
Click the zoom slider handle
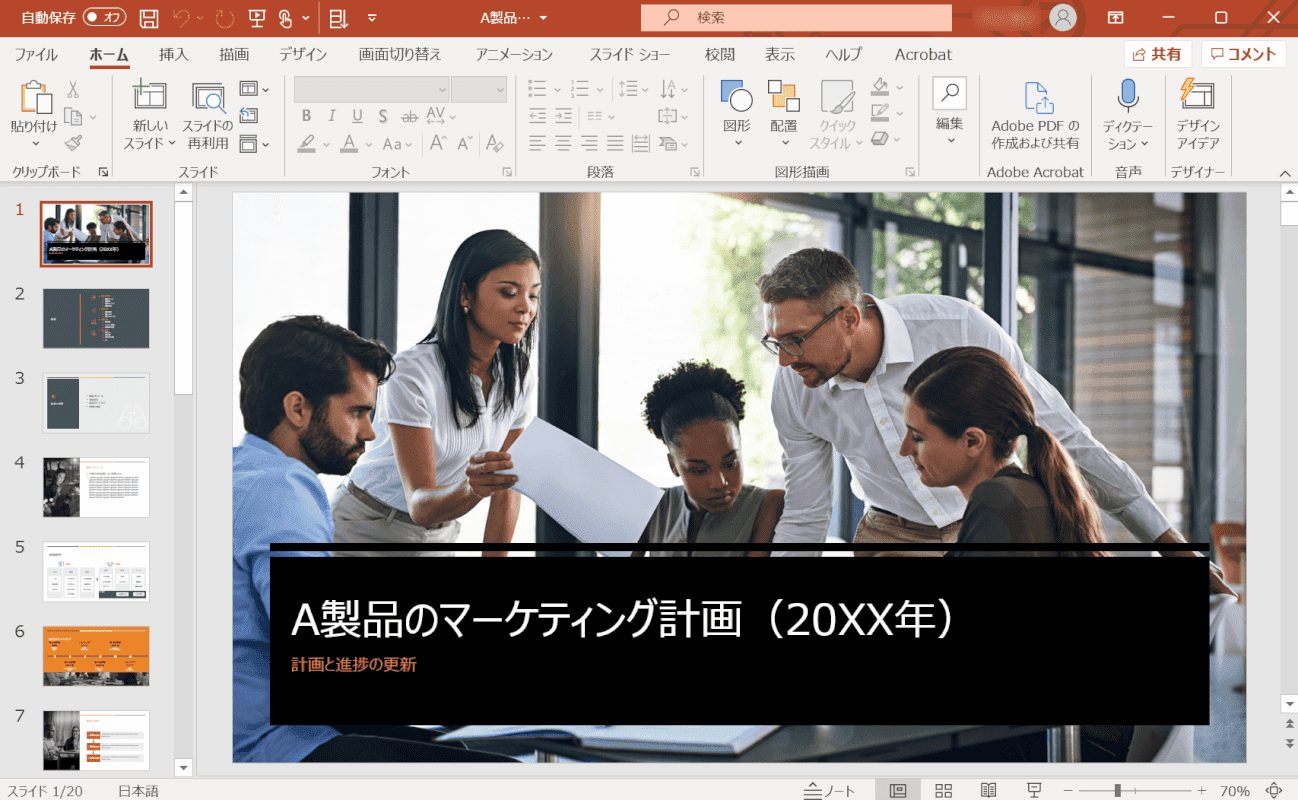(1117, 791)
